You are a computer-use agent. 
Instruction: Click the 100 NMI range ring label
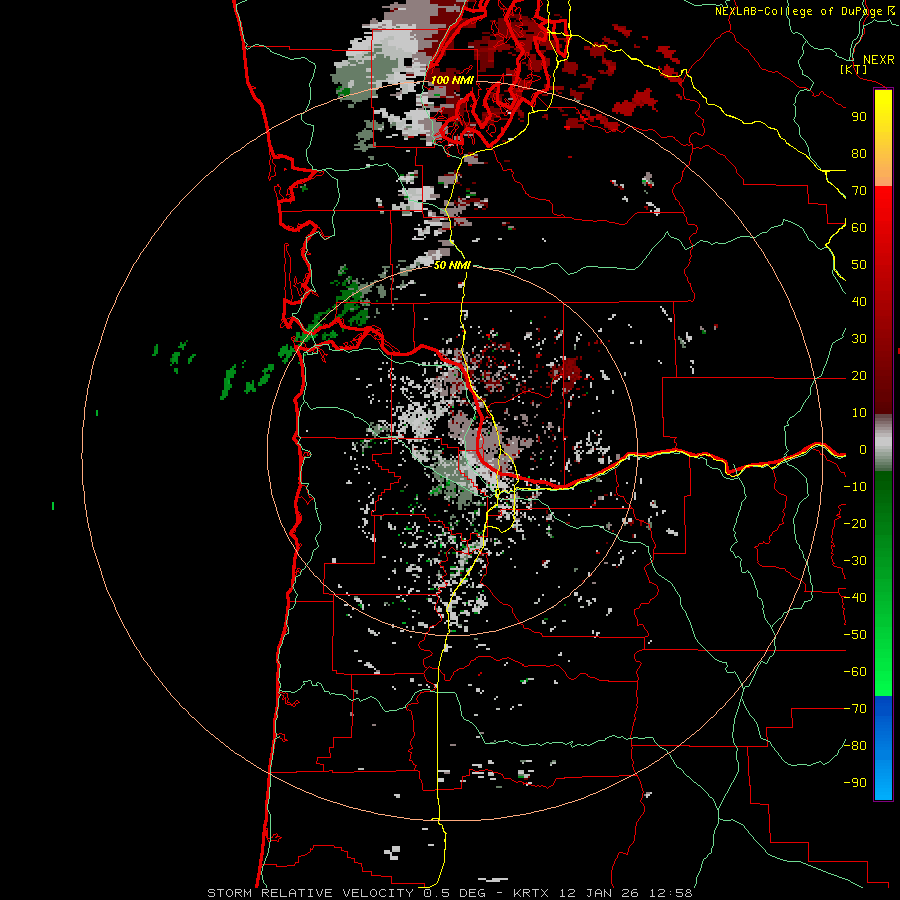452,80
